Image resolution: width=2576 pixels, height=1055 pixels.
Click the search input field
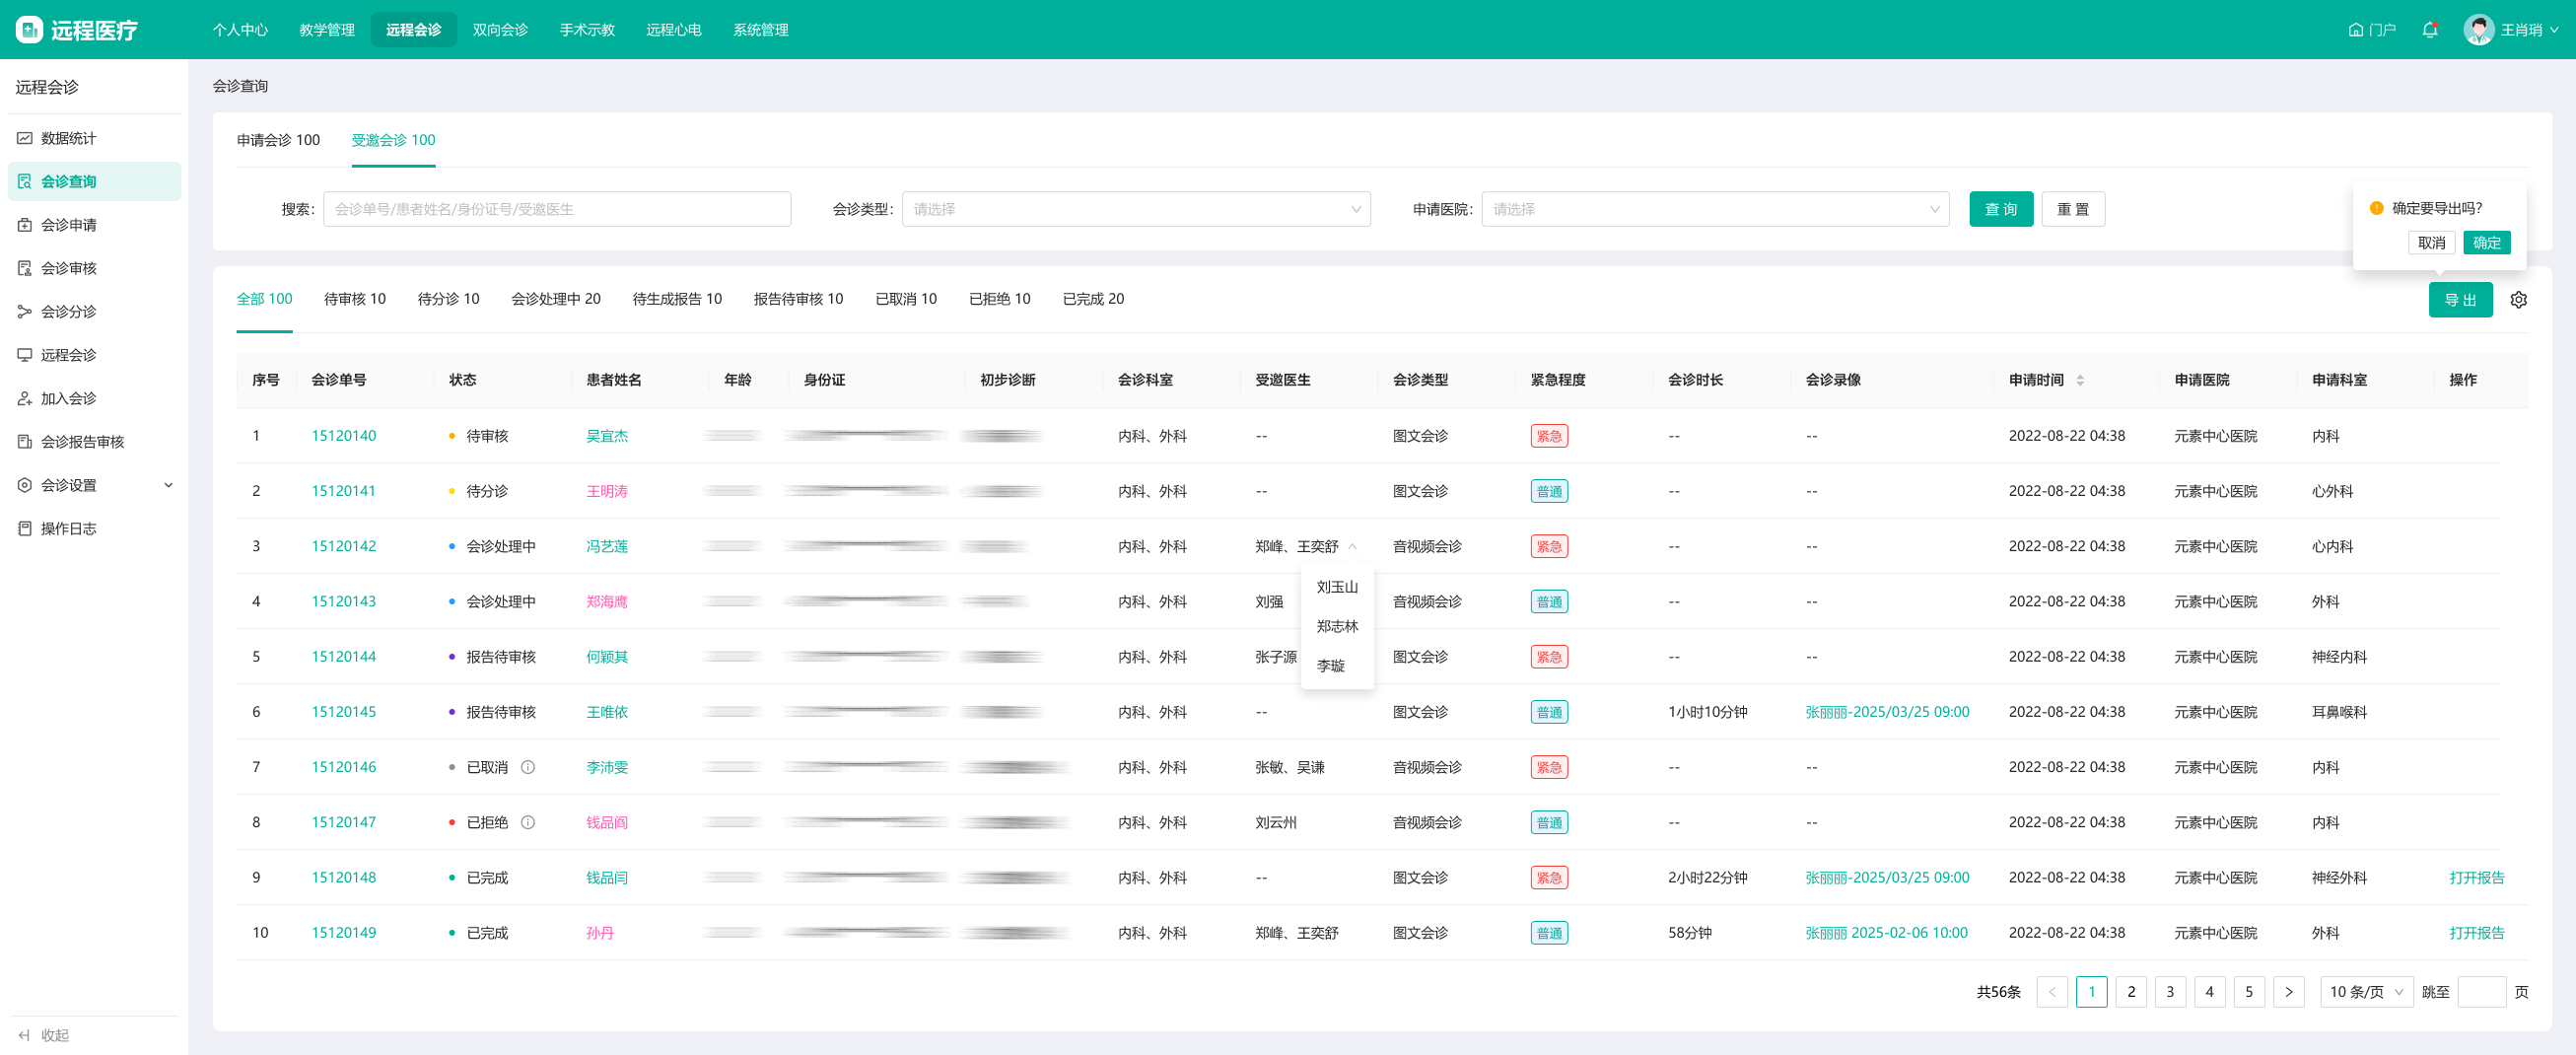[x=556, y=209]
